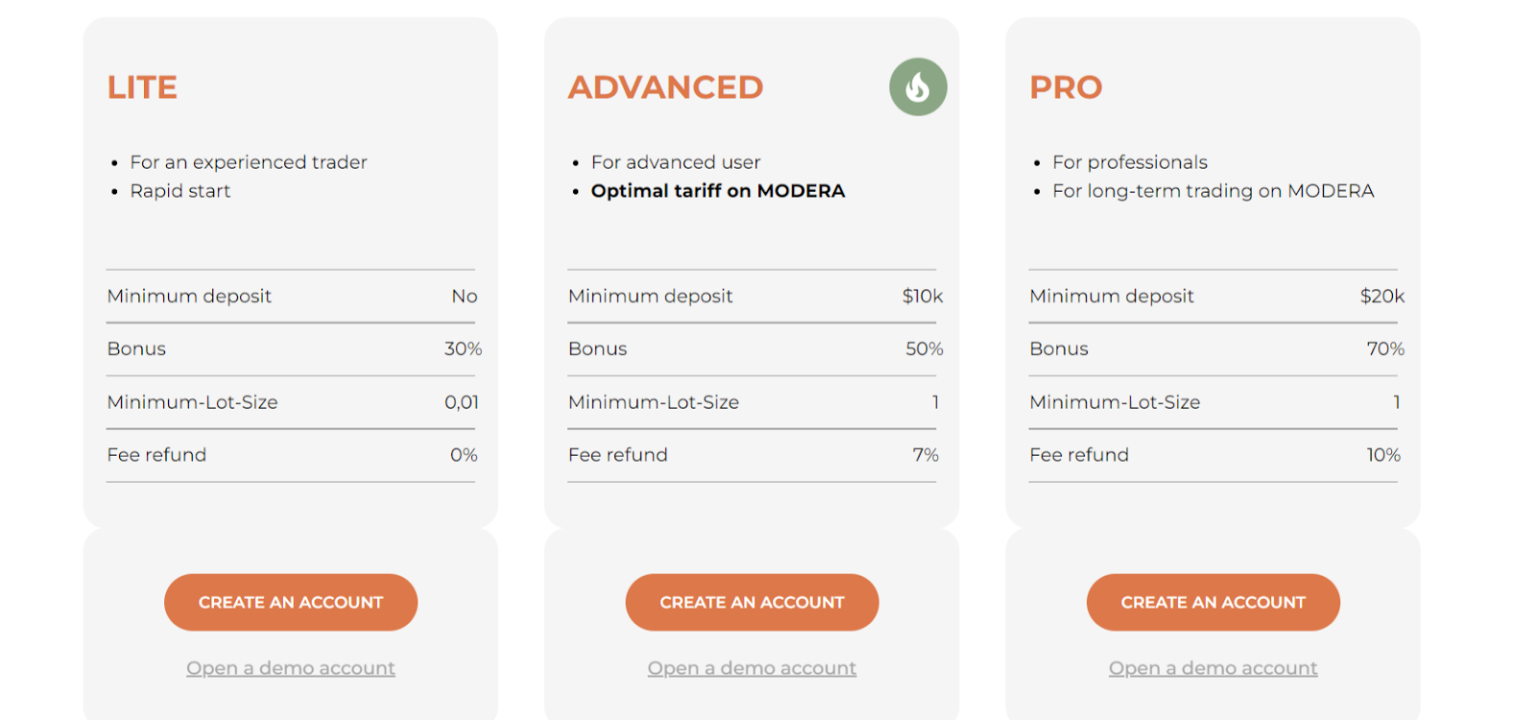This screenshot has height=720, width=1536.
Task: Click the 0,01 minimum lot size value
Action: click(462, 402)
